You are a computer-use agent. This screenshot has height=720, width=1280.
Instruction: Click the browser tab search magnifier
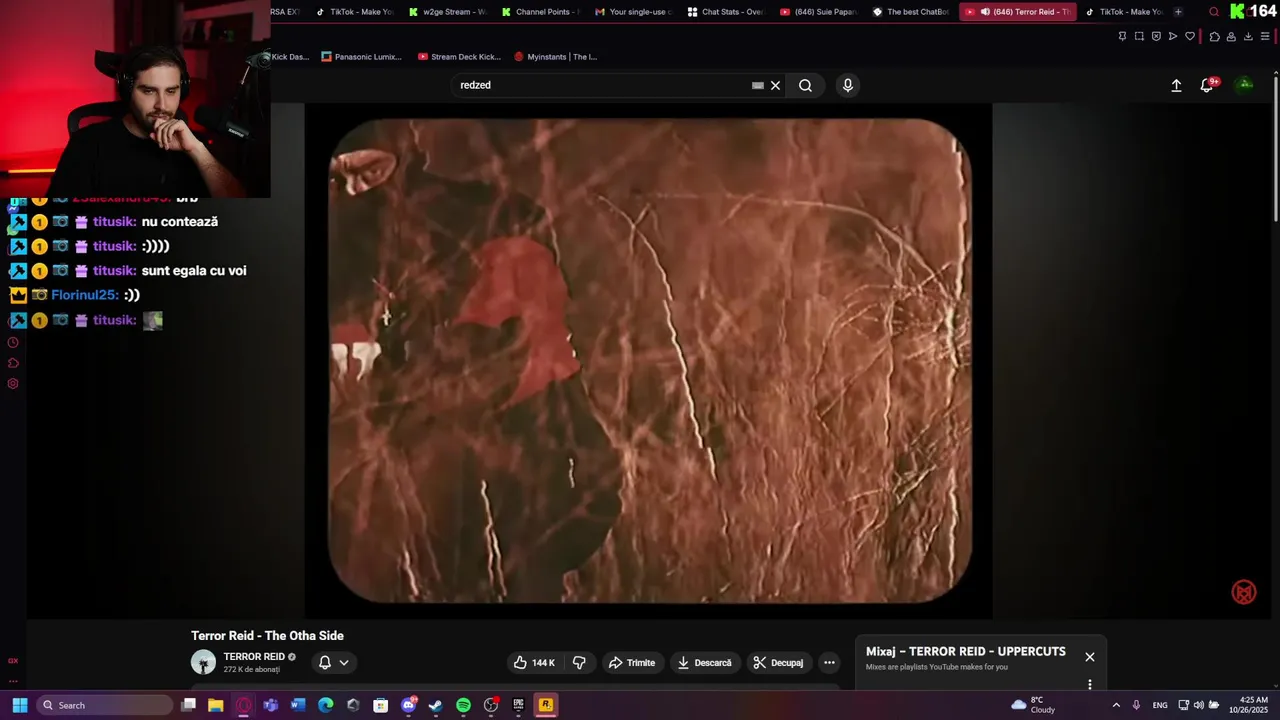tap(1214, 12)
